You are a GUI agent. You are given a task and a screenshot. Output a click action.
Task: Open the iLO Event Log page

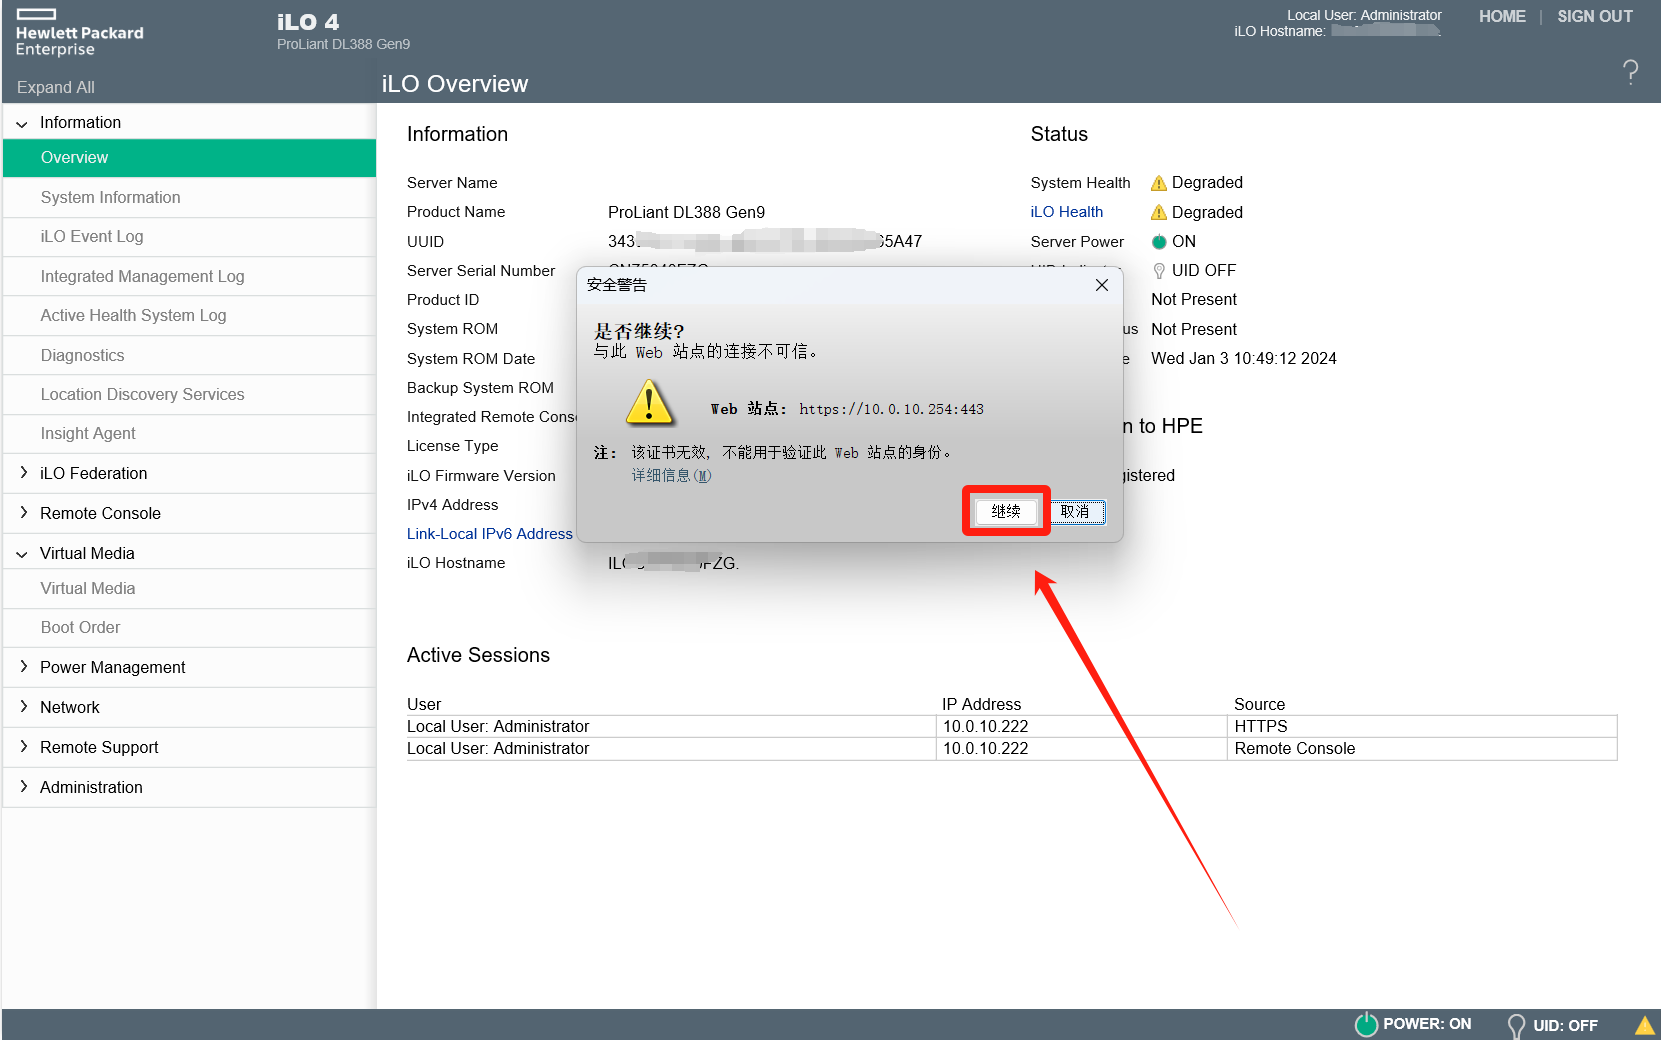92,237
